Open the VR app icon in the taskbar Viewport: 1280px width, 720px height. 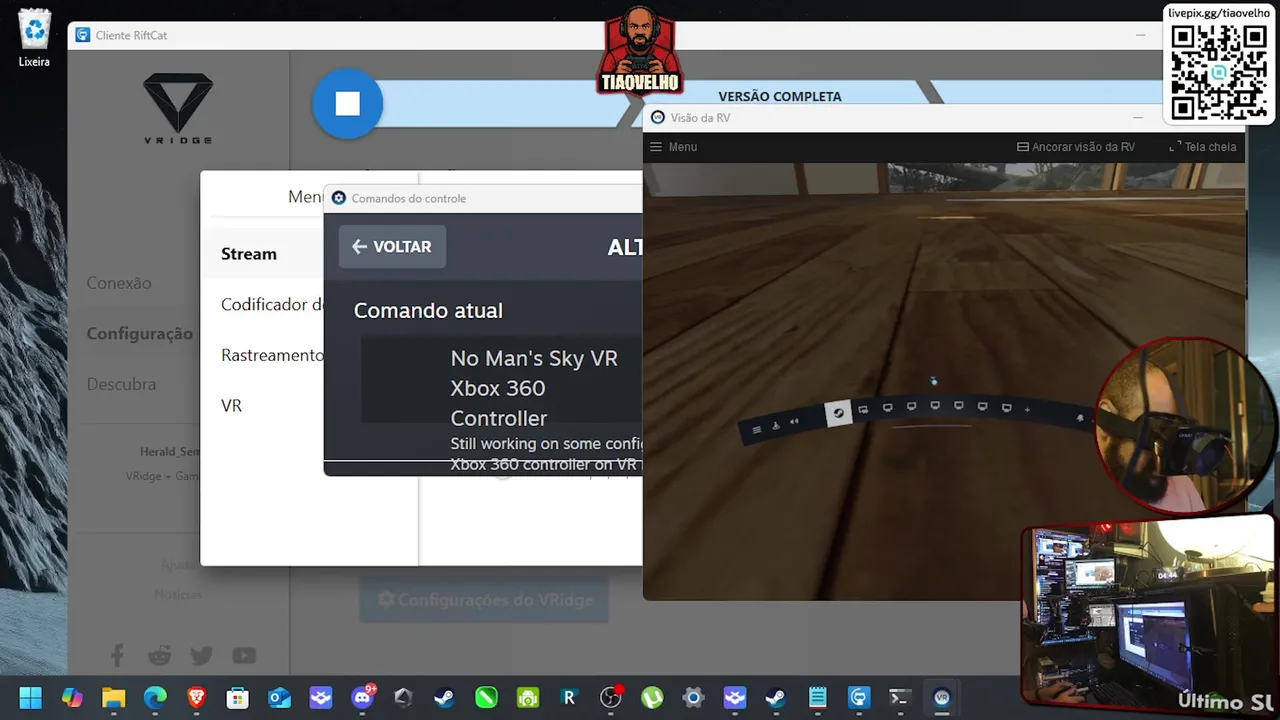(941, 698)
